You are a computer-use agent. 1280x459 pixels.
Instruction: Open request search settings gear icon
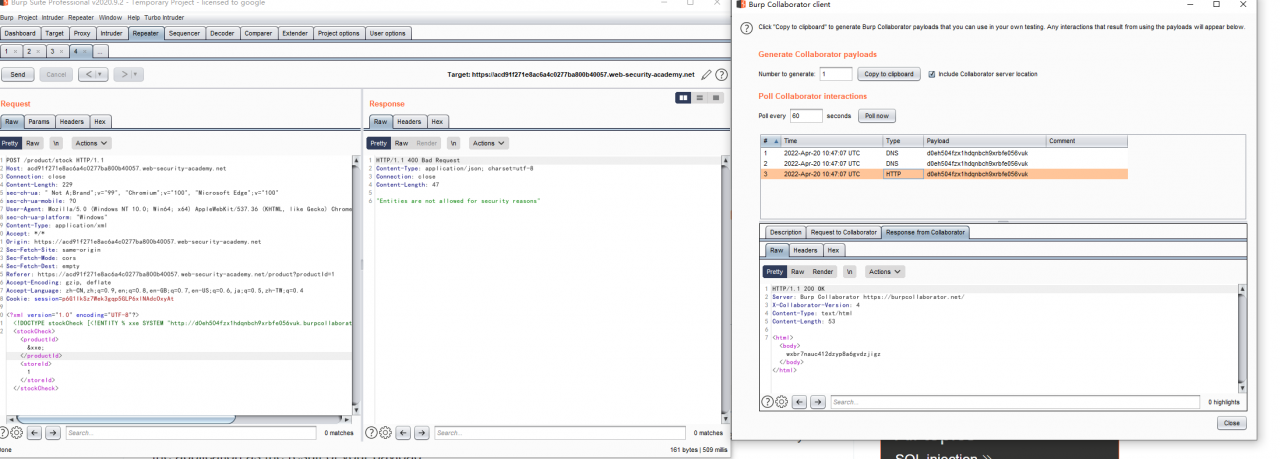[16, 433]
